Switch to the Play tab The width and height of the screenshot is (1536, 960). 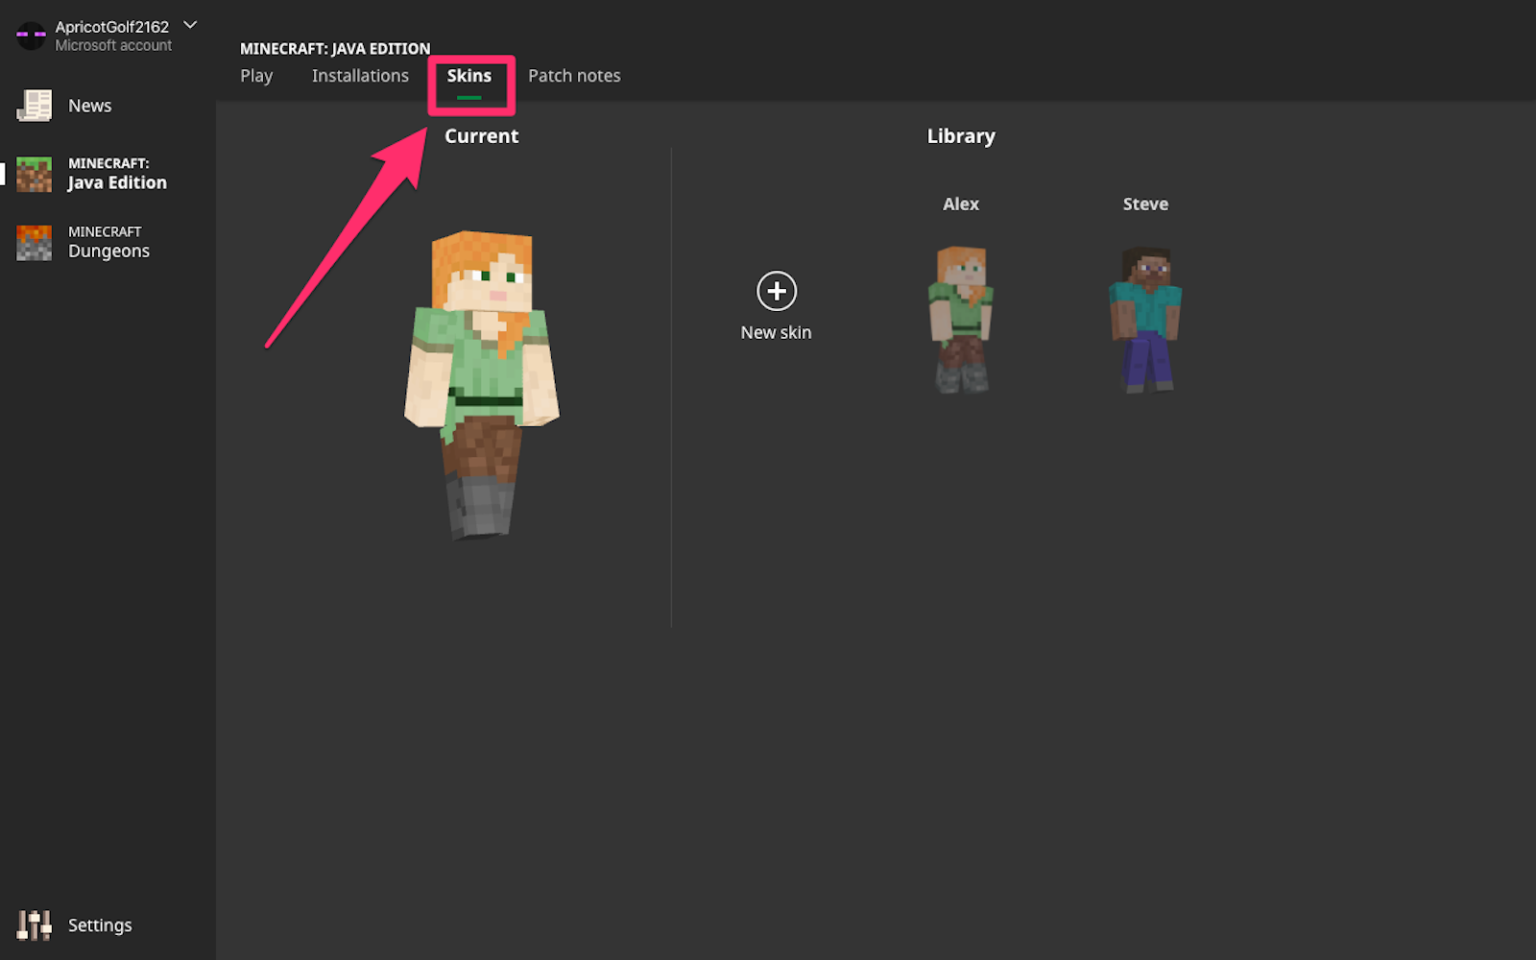256,76
